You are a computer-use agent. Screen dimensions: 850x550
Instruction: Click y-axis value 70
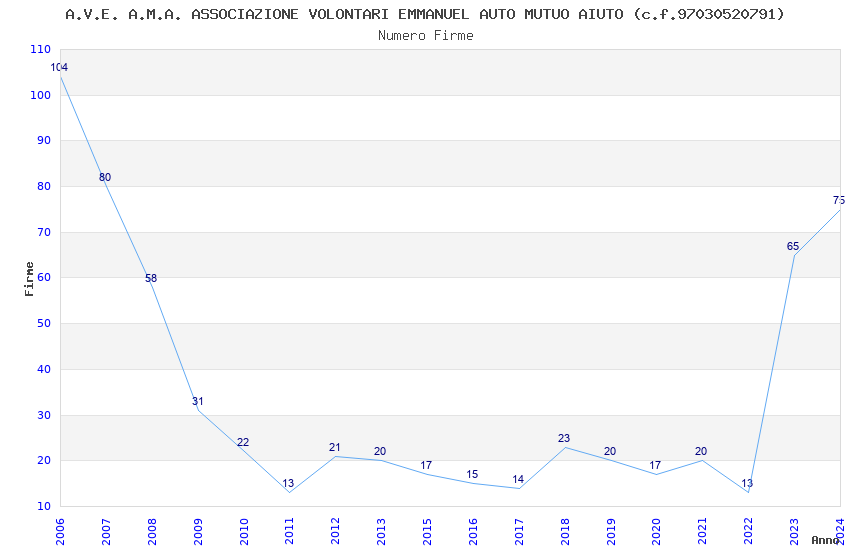click(x=44, y=232)
